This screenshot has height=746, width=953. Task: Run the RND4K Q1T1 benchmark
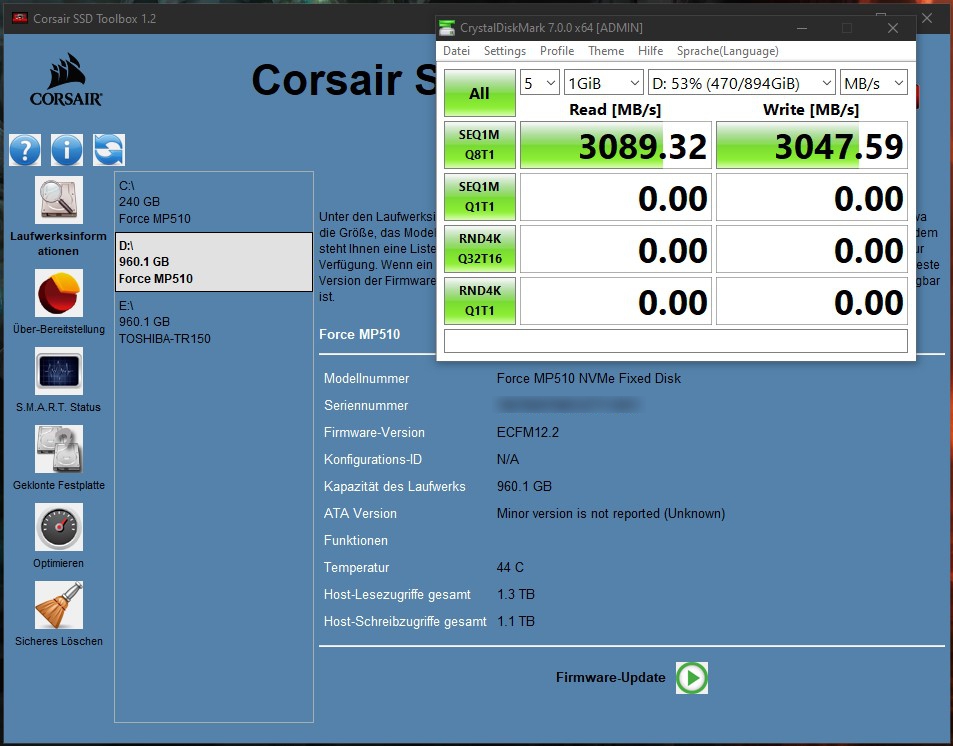point(480,301)
